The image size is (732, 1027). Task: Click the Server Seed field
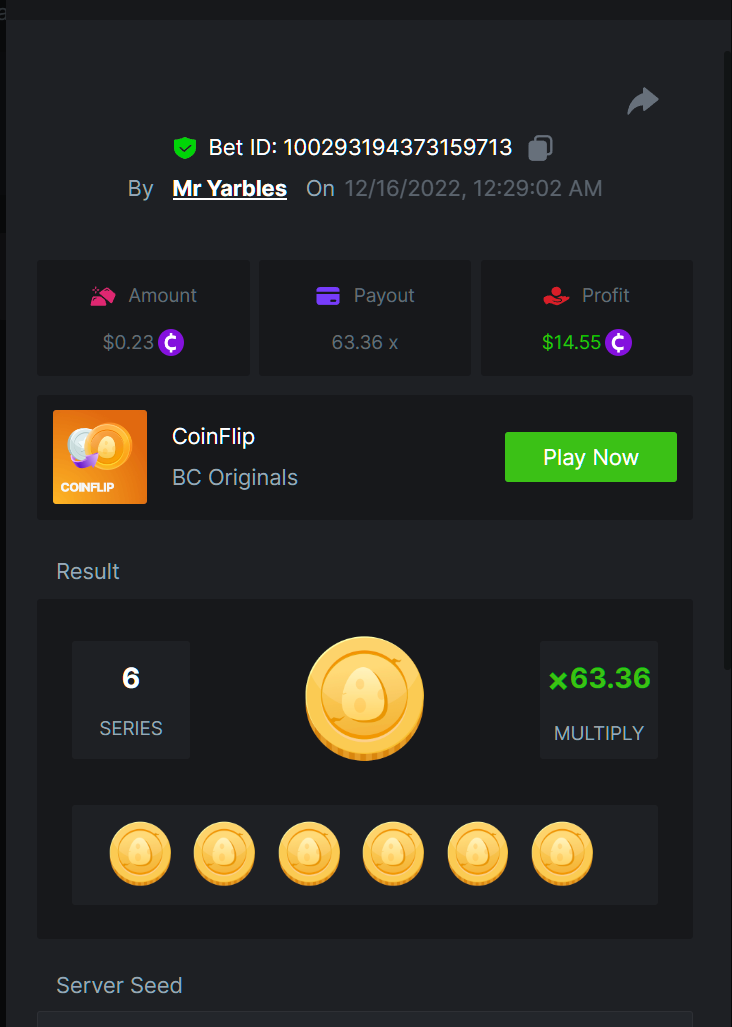click(x=365, y=1019)
